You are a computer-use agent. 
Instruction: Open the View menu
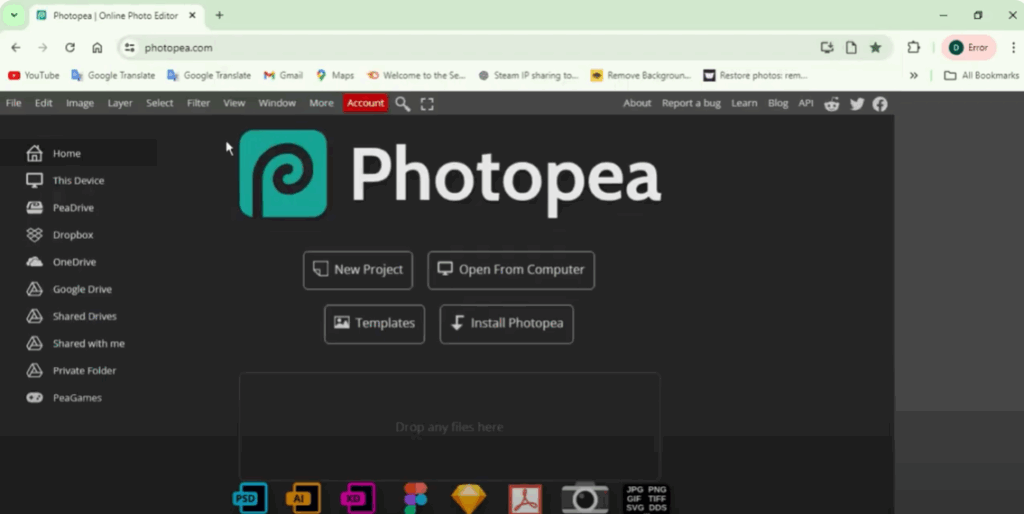pos(234,103)
